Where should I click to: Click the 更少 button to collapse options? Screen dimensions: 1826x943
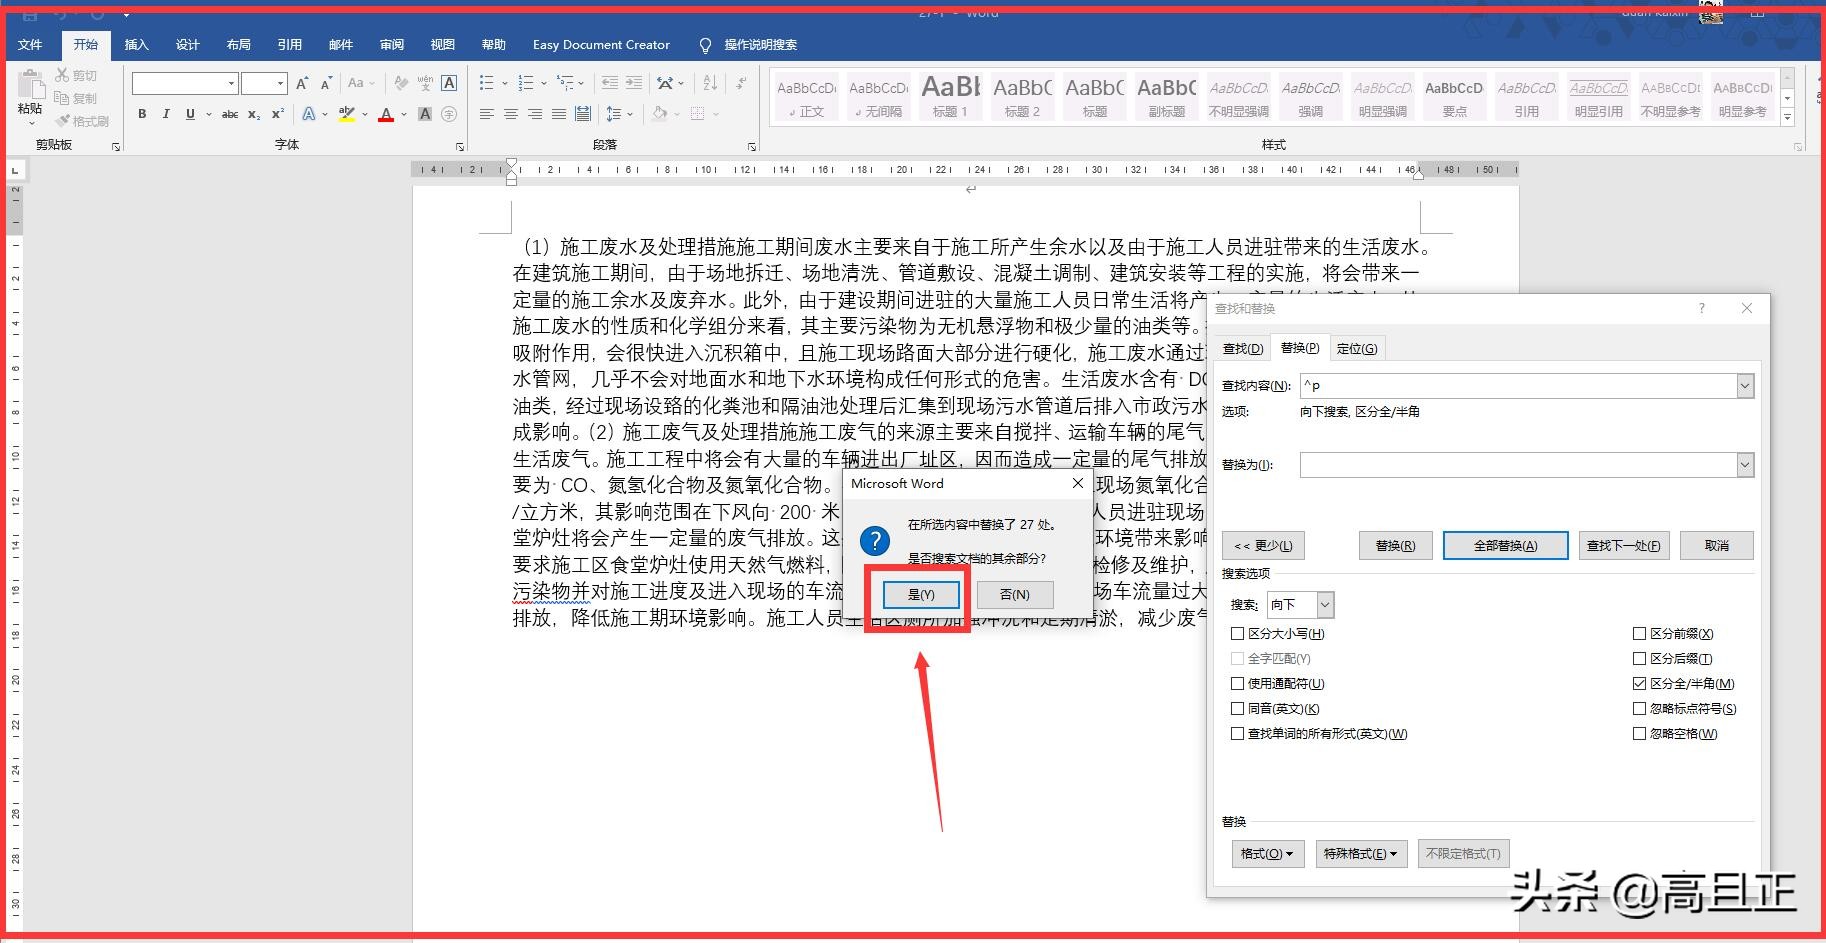1263,545
